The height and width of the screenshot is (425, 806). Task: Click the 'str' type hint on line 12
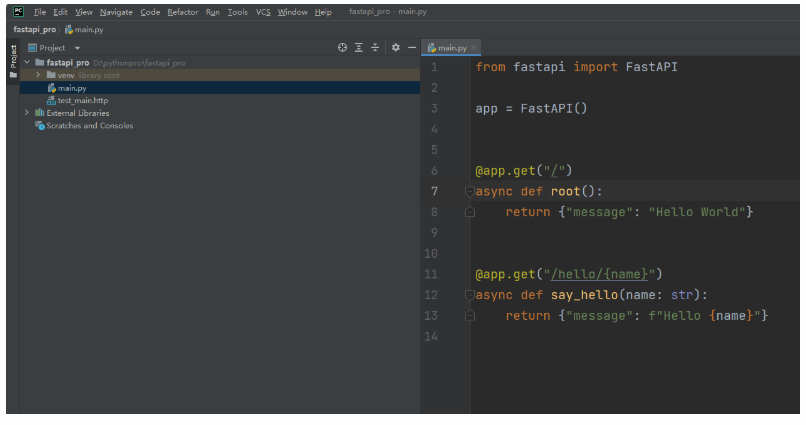682,295
